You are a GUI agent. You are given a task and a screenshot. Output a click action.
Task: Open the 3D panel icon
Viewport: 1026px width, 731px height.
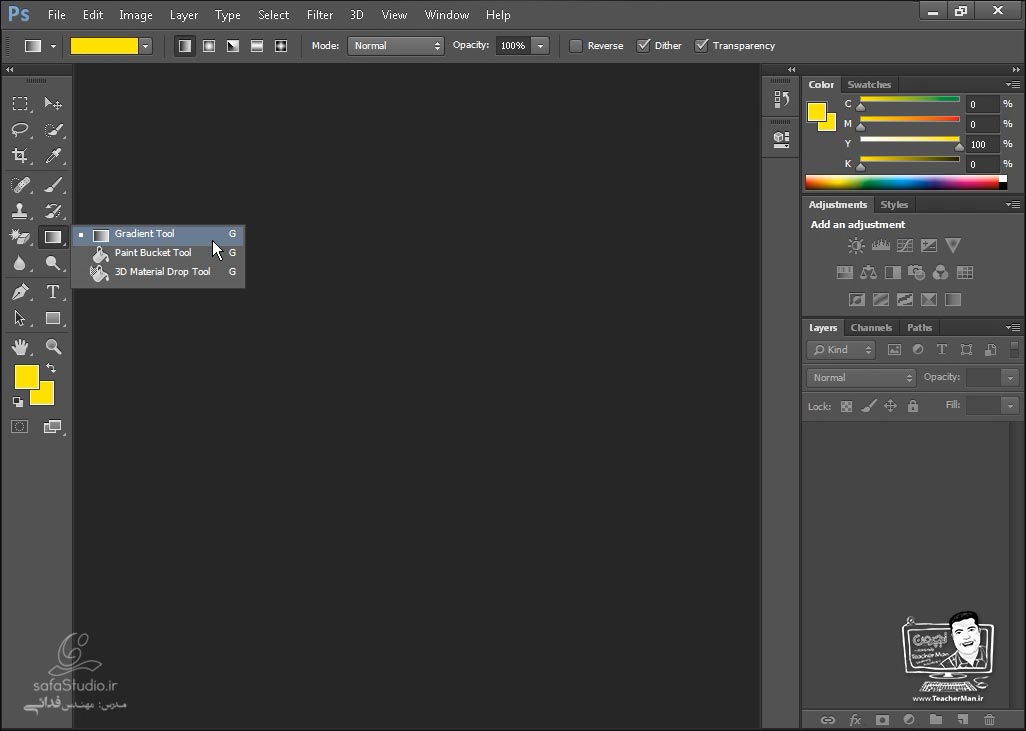click(781, 139)
